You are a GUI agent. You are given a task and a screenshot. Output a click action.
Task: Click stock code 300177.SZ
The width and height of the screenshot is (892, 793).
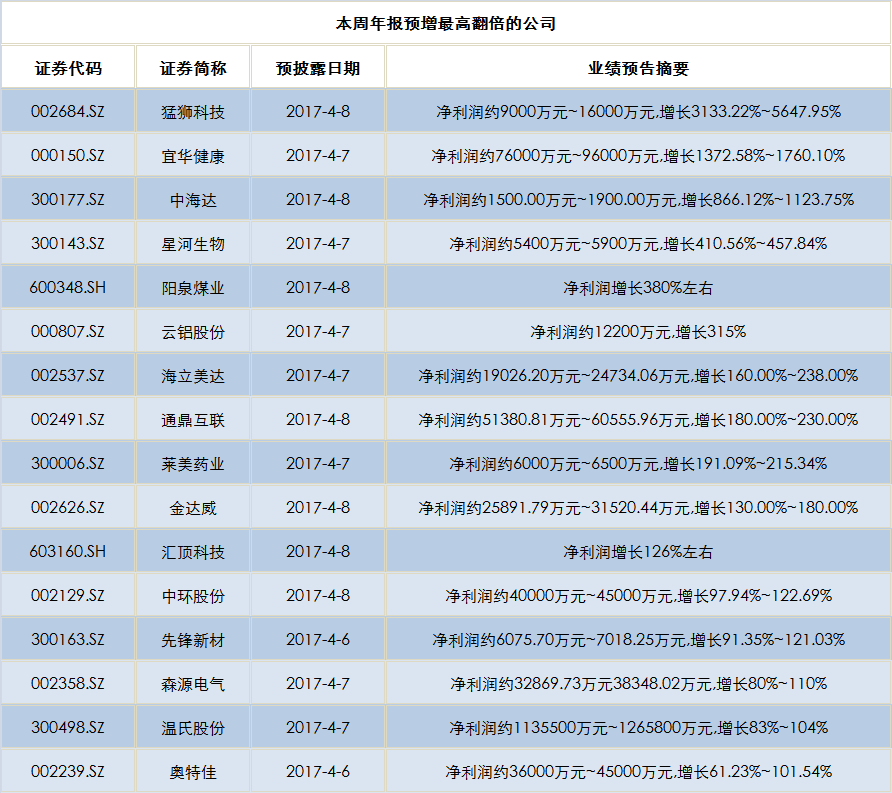68,200
